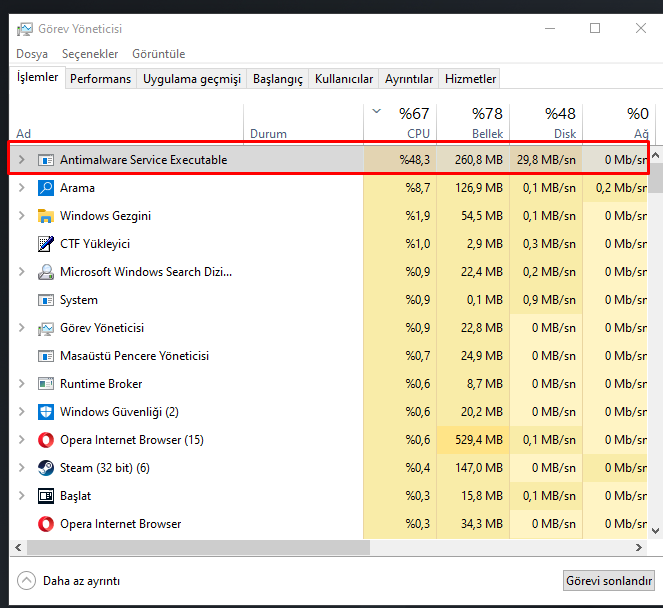
Task: Click the 29,8 MB/sn disk value
Action: pos(546,160)
